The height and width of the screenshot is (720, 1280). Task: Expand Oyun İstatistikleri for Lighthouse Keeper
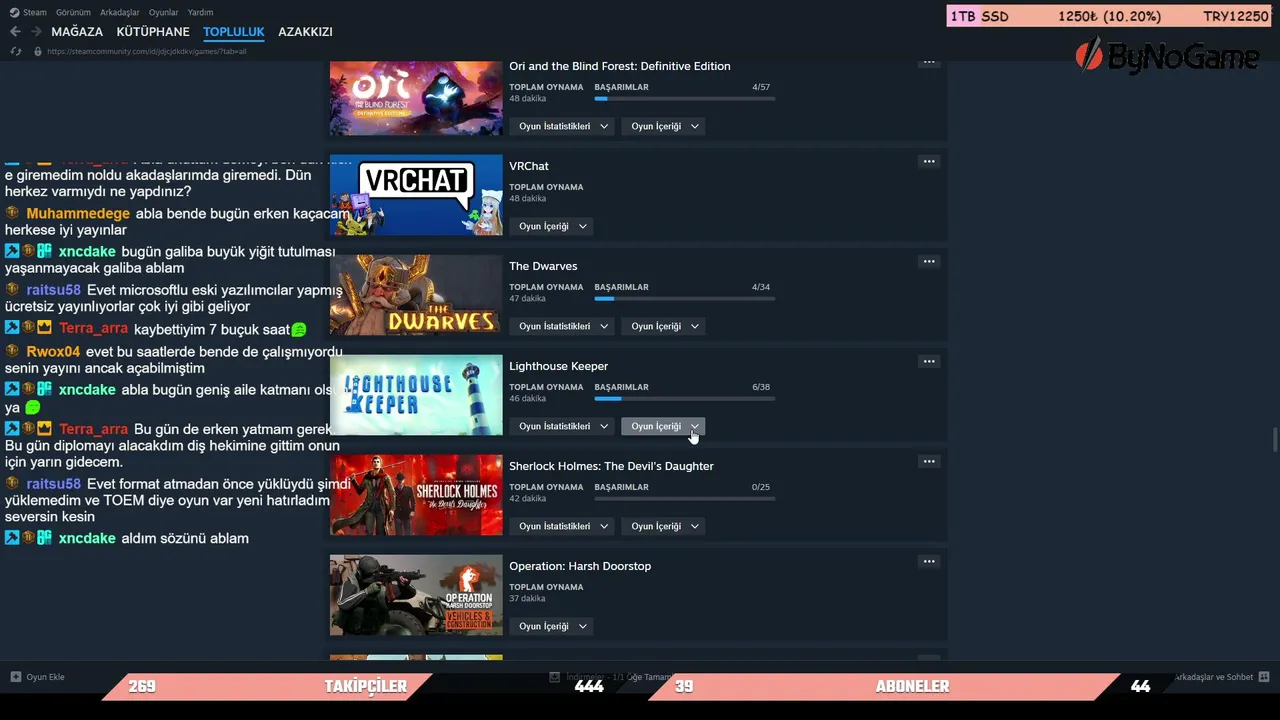tap(562, 426)
